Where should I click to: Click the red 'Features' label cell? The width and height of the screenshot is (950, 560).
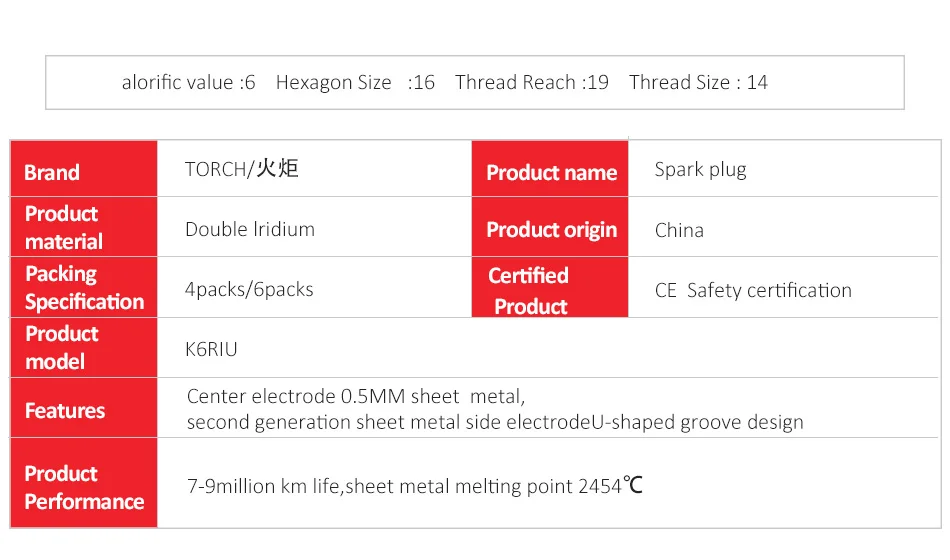83,409
